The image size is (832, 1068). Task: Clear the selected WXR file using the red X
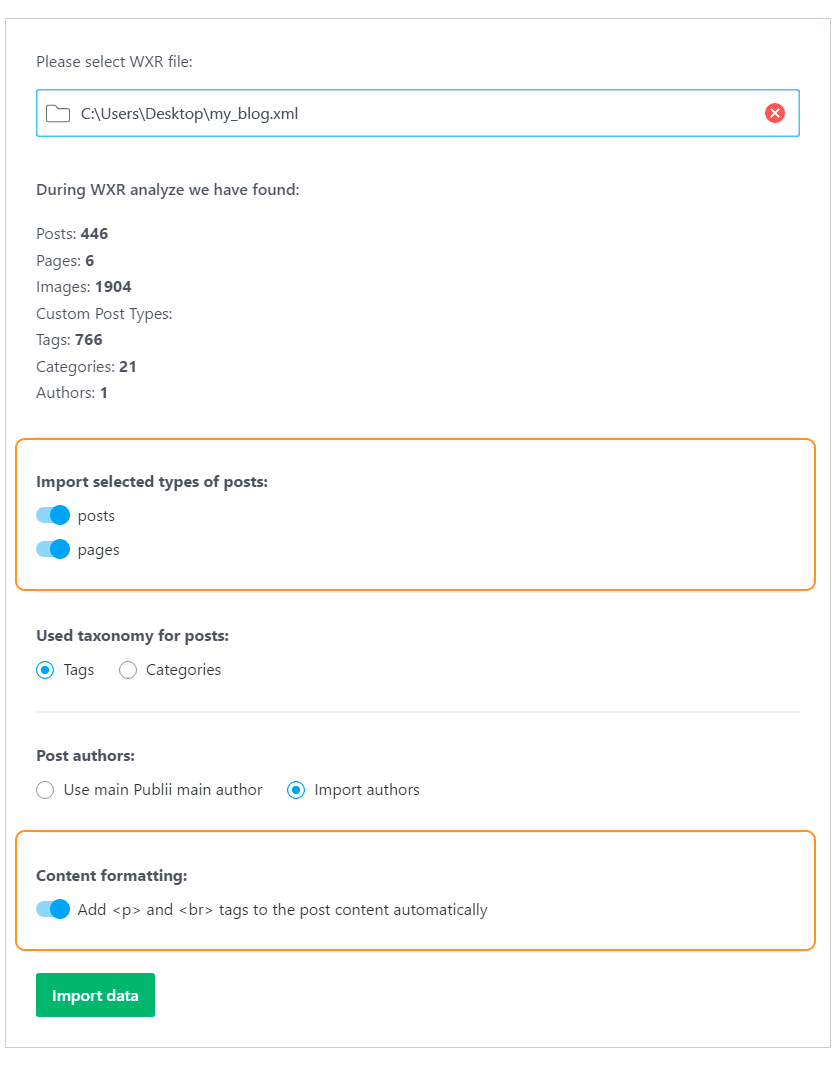click(x=775, y=112)
